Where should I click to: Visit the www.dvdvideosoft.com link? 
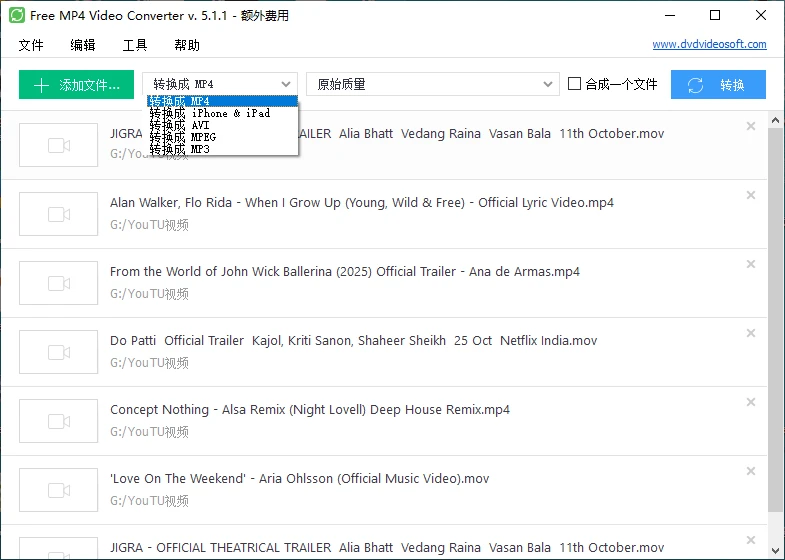tap(709, 44)
